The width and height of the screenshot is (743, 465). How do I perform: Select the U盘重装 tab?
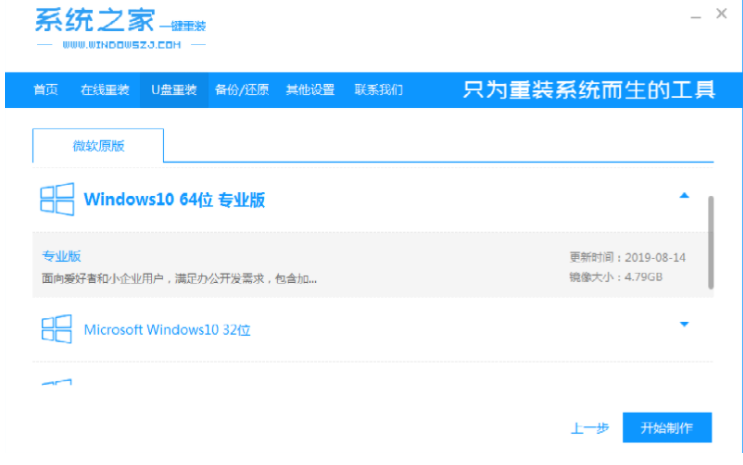pos(174,90)
